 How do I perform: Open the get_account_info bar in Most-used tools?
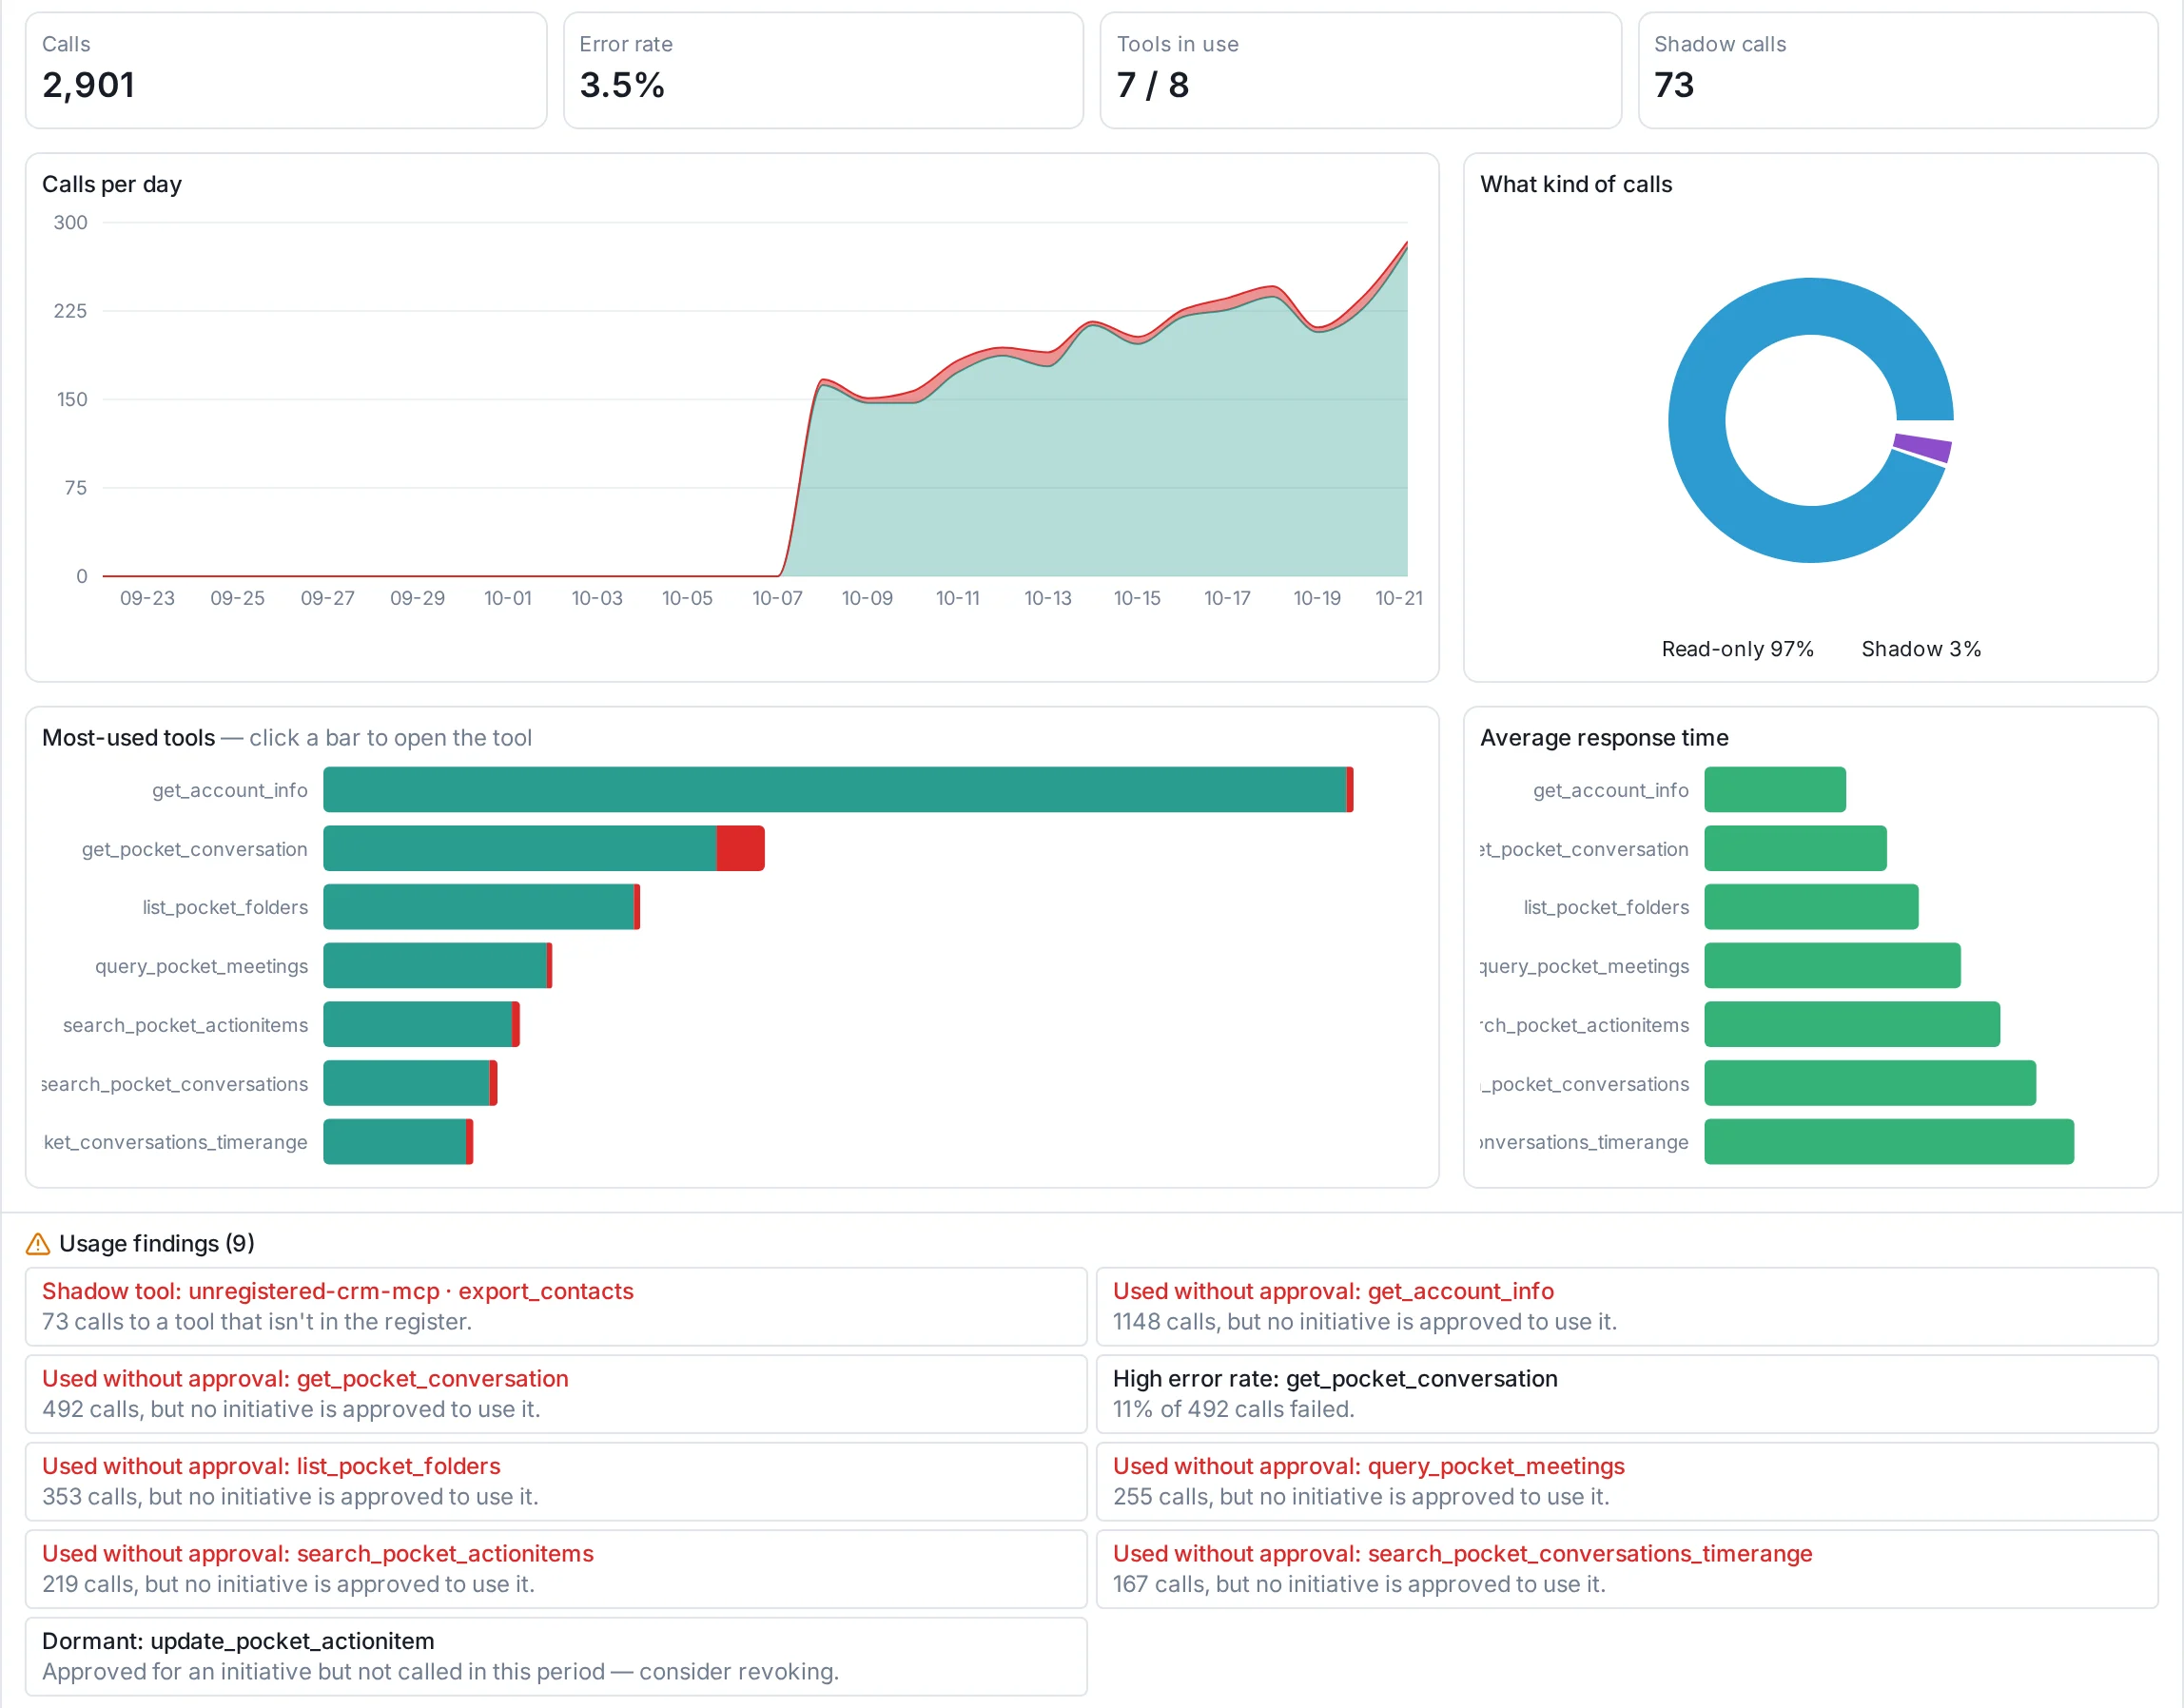(838, 790)
